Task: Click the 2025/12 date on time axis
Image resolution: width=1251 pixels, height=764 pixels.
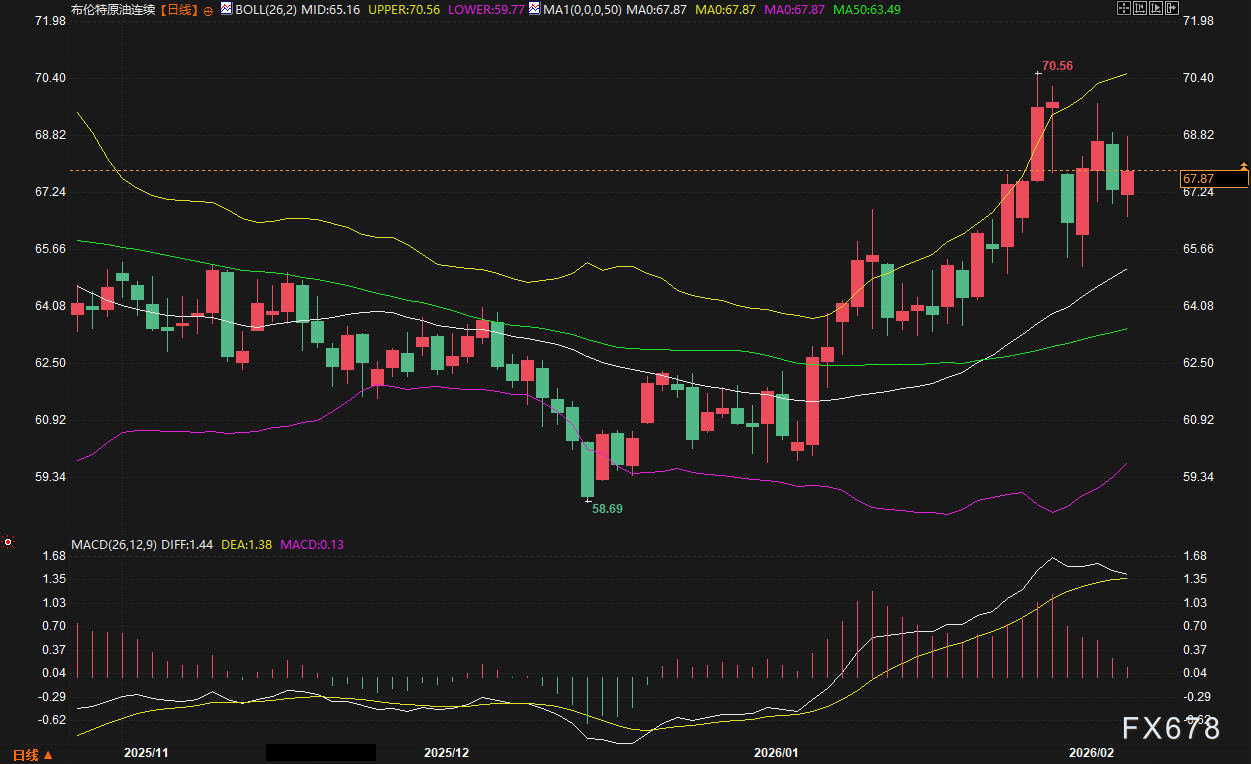Action: pos(446,752)
